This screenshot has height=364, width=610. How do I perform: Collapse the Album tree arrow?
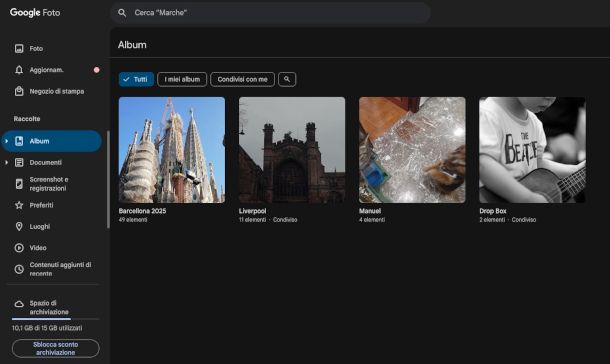click(6, 141)
